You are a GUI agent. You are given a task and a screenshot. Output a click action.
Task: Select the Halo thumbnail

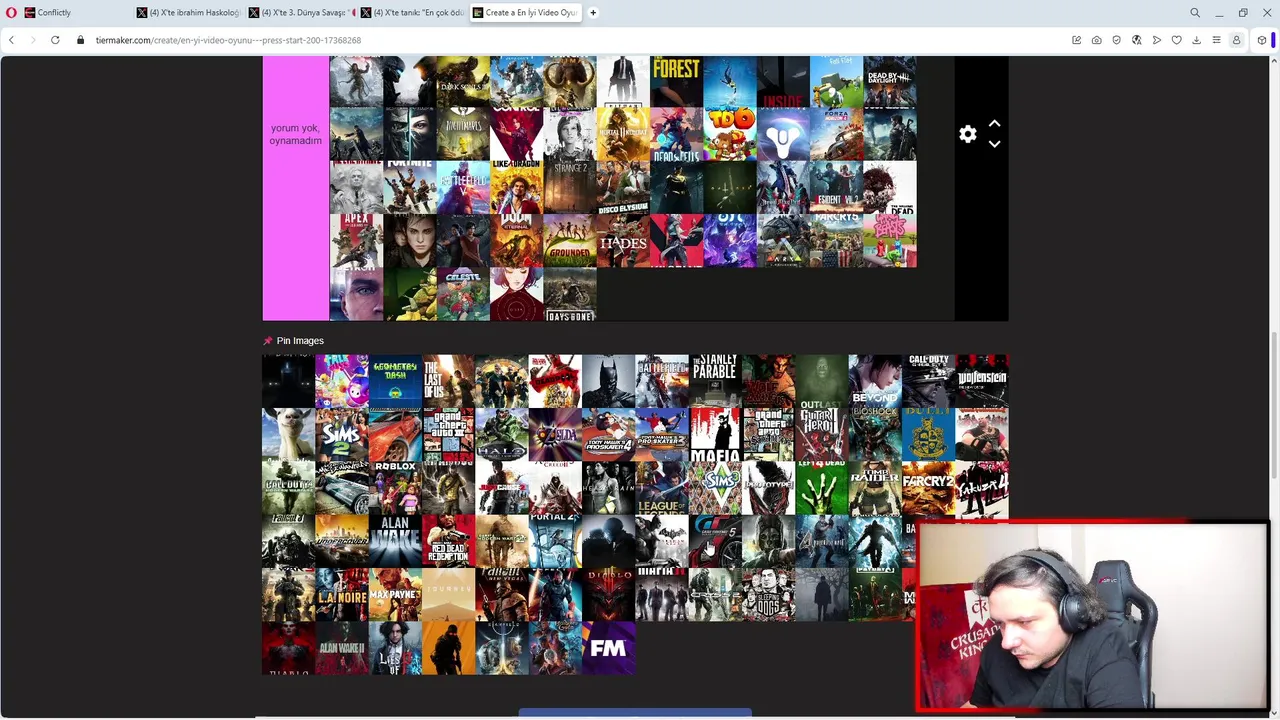click(502, 435)
